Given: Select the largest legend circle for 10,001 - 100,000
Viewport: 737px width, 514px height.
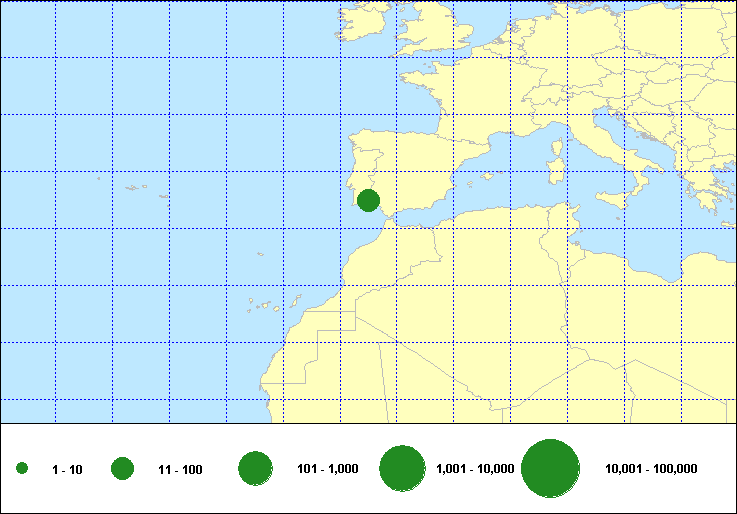Looking at the screenshot, I should click(551, 468).
